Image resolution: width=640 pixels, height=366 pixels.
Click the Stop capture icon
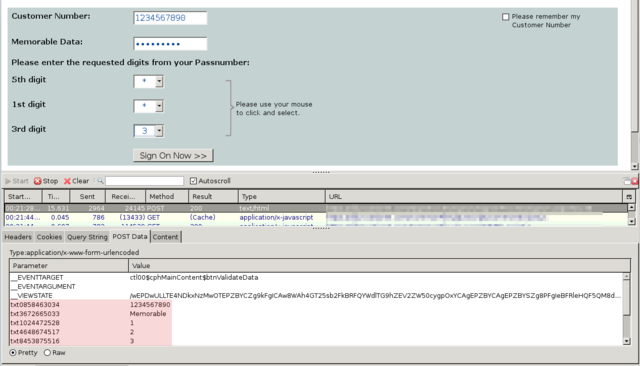[38, 181]
